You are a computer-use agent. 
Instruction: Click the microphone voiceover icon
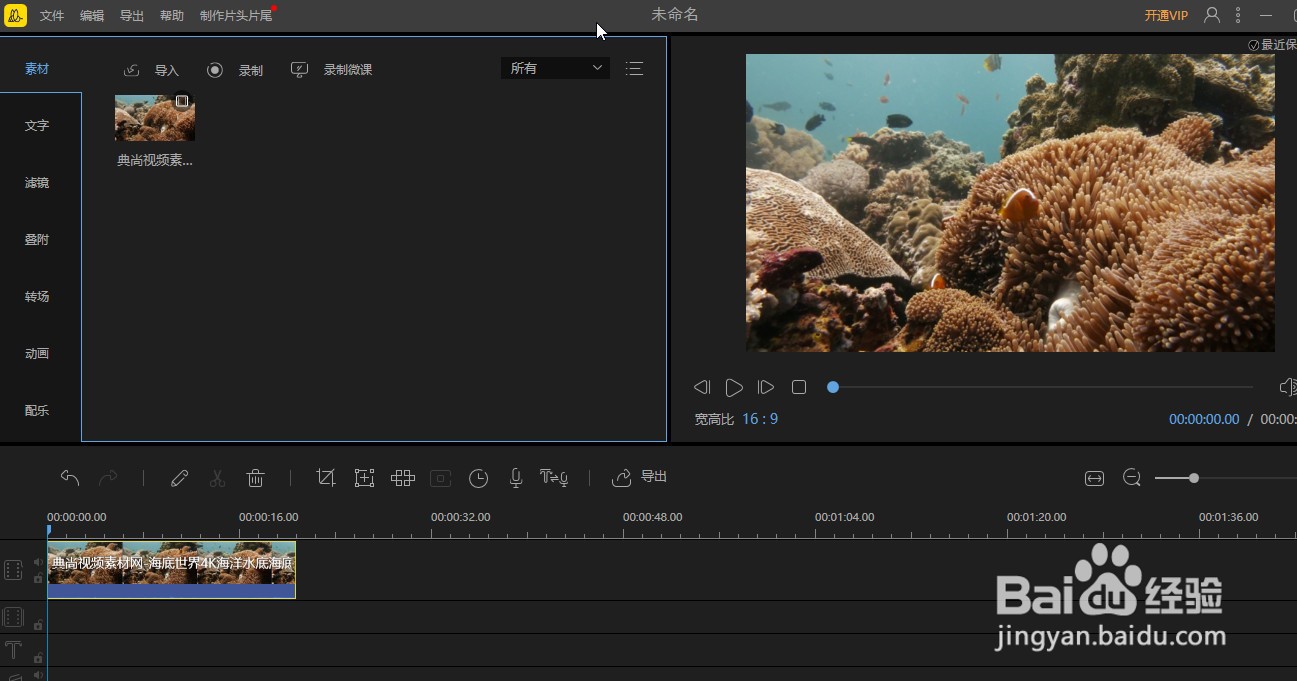516,478
